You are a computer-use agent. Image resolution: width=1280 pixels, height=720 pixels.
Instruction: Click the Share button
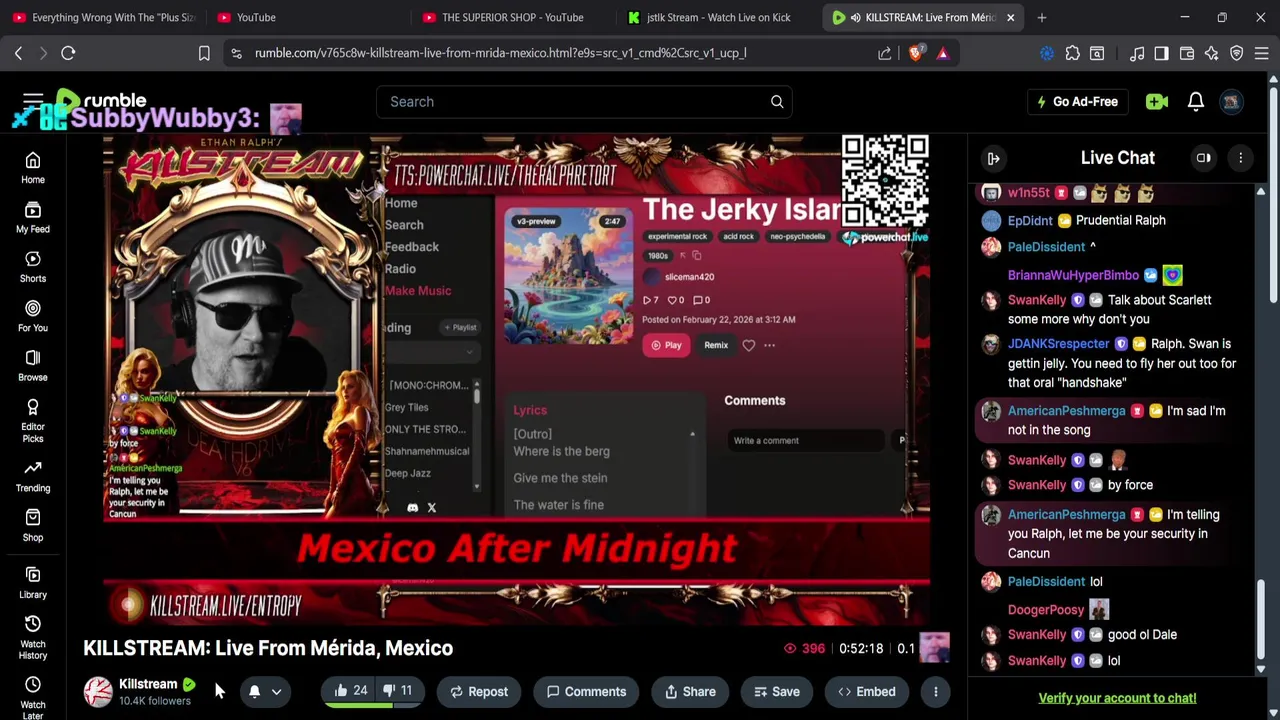689,691
